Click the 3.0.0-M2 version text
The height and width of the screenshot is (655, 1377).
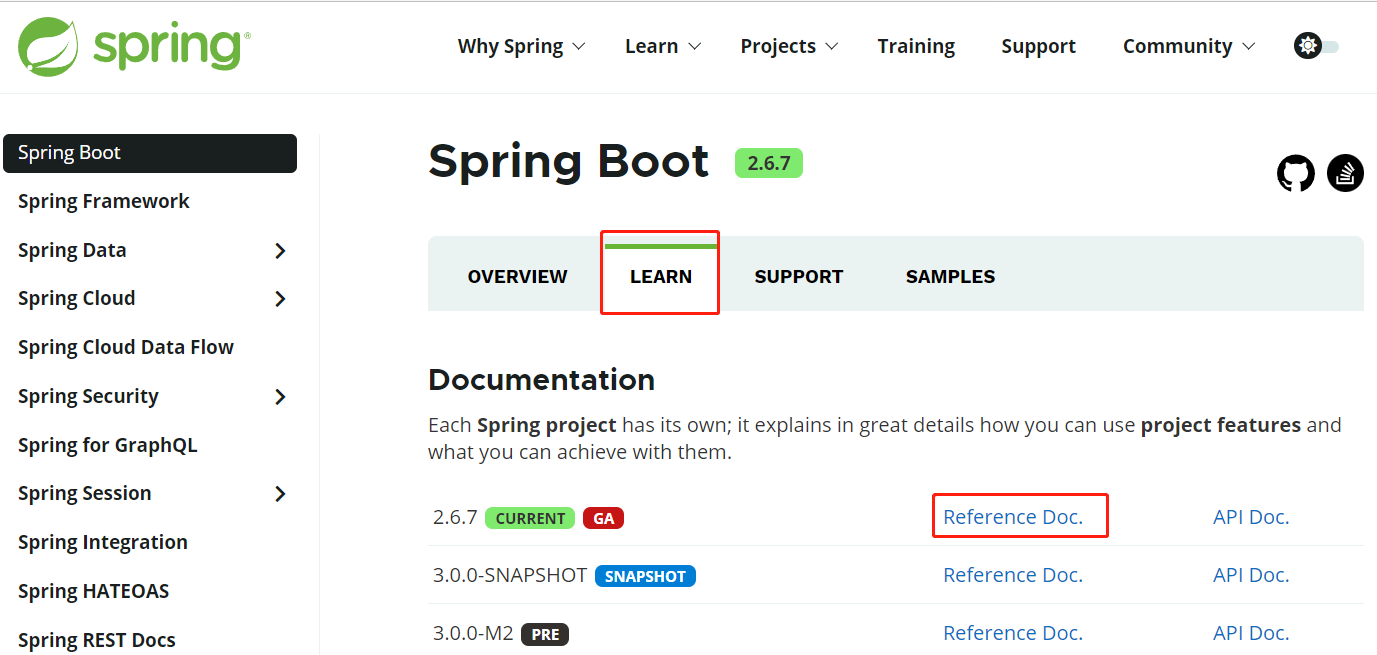(x=473, y=633)
